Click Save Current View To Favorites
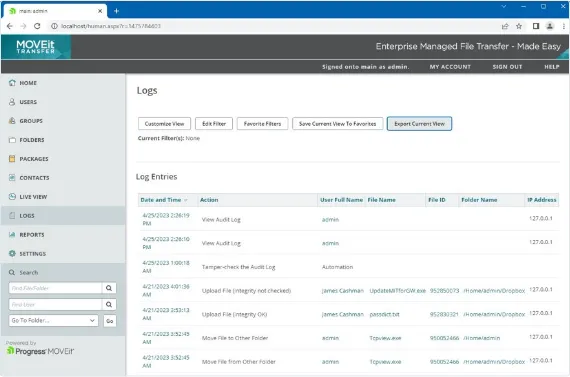The image size is (570, 377). tap(337, 124)
